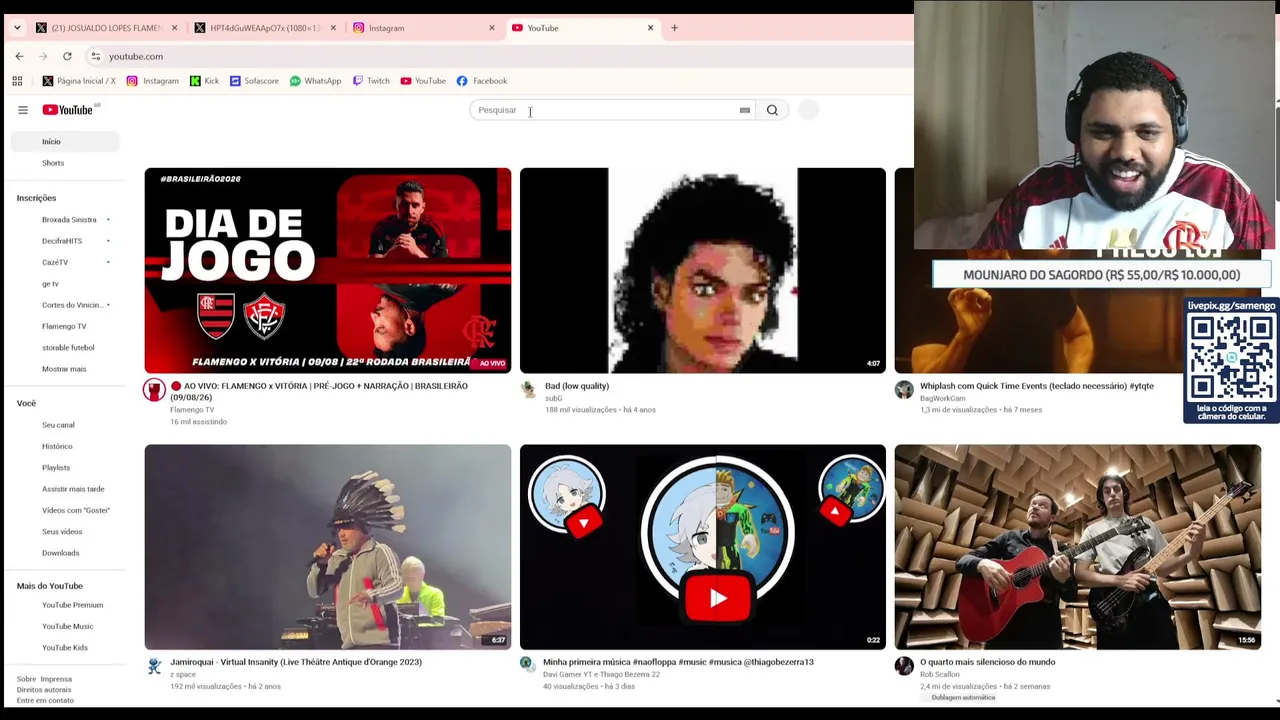Open Flamengo TV in the subscriptions sidebar
The height and width of the screenshot is (720, 1280).
(x=64, y=326)
